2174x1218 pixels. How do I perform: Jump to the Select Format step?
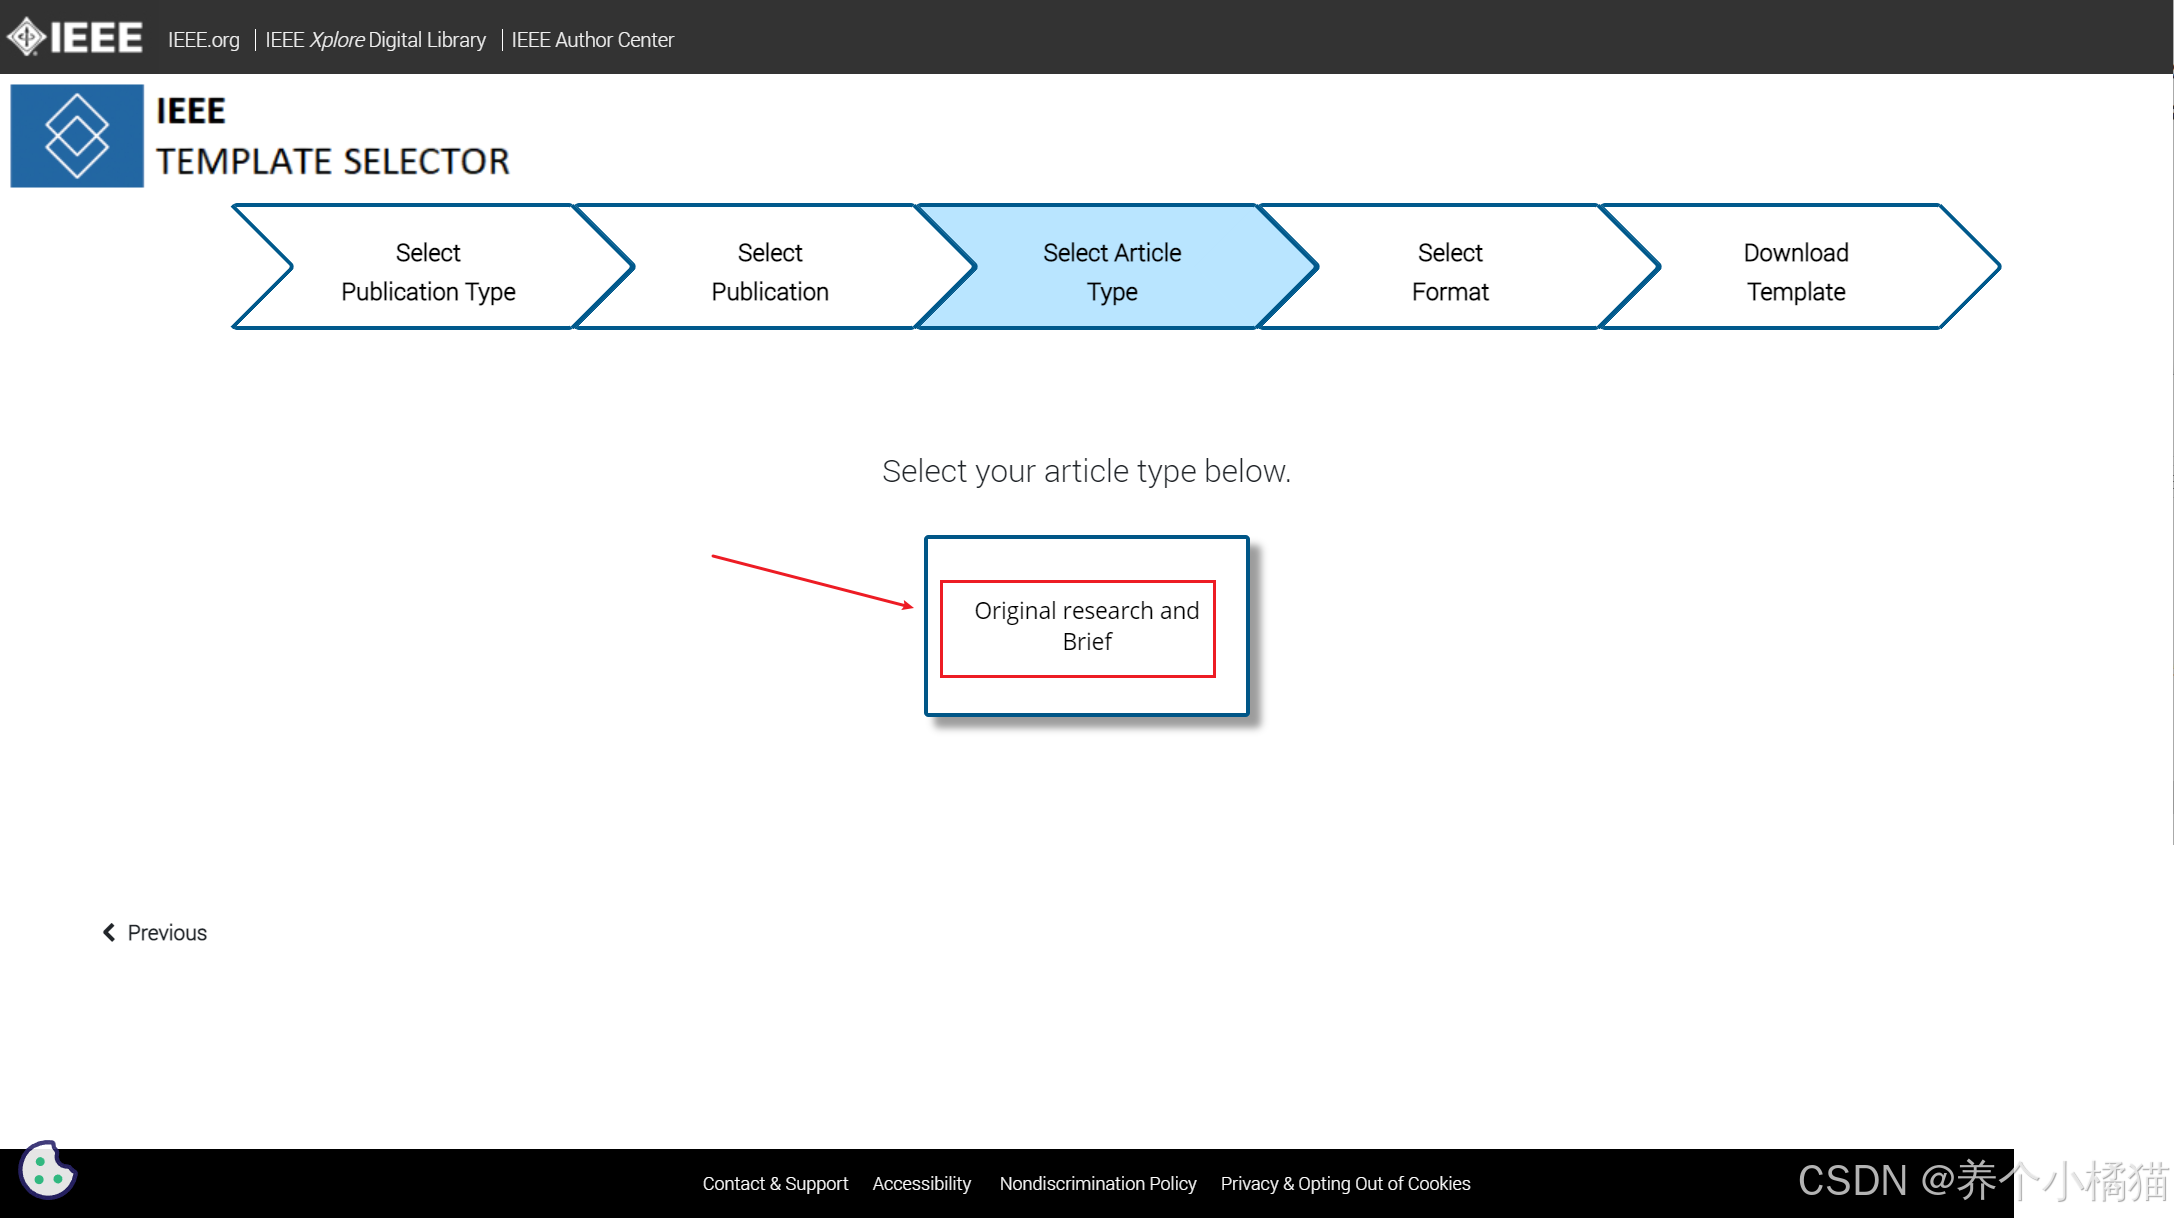coord(1449,271)
